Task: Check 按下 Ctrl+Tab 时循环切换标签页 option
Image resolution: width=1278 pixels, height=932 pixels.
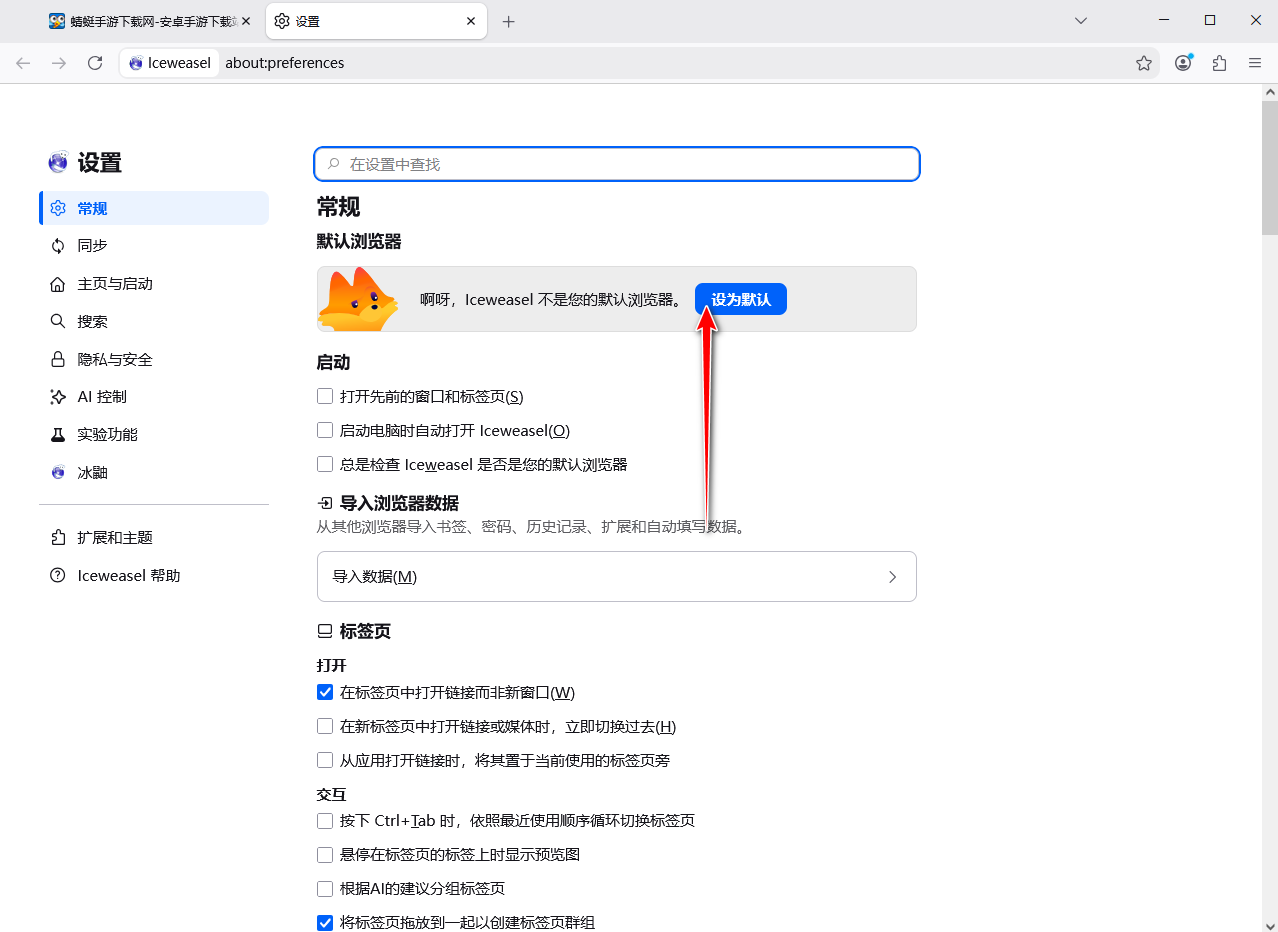Action: click(x=325, y=821)
